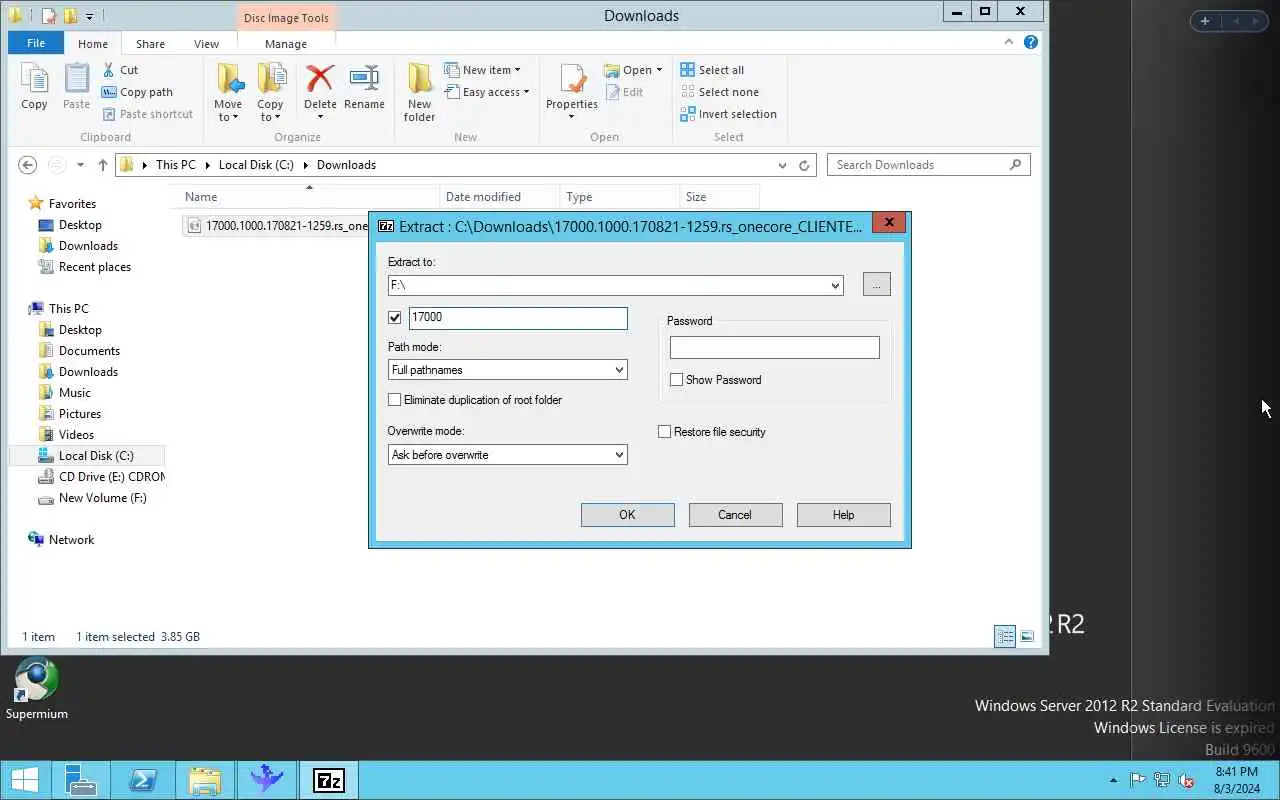Click the refresh icon in address bar
Image resolution: width=1280 pixels, height=800 pixels.
click(x=804, y=165)
